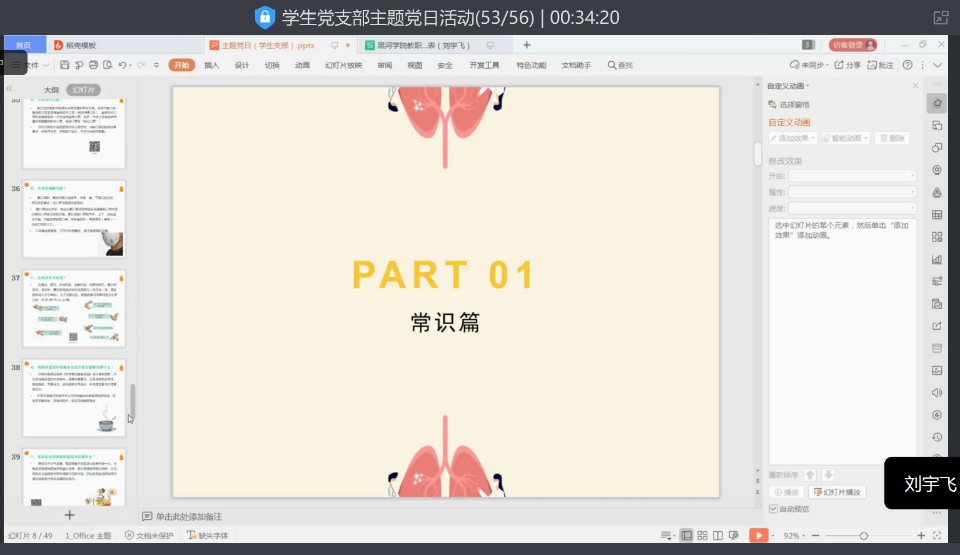Open the table icon in right sidebar

pos(937,215)
